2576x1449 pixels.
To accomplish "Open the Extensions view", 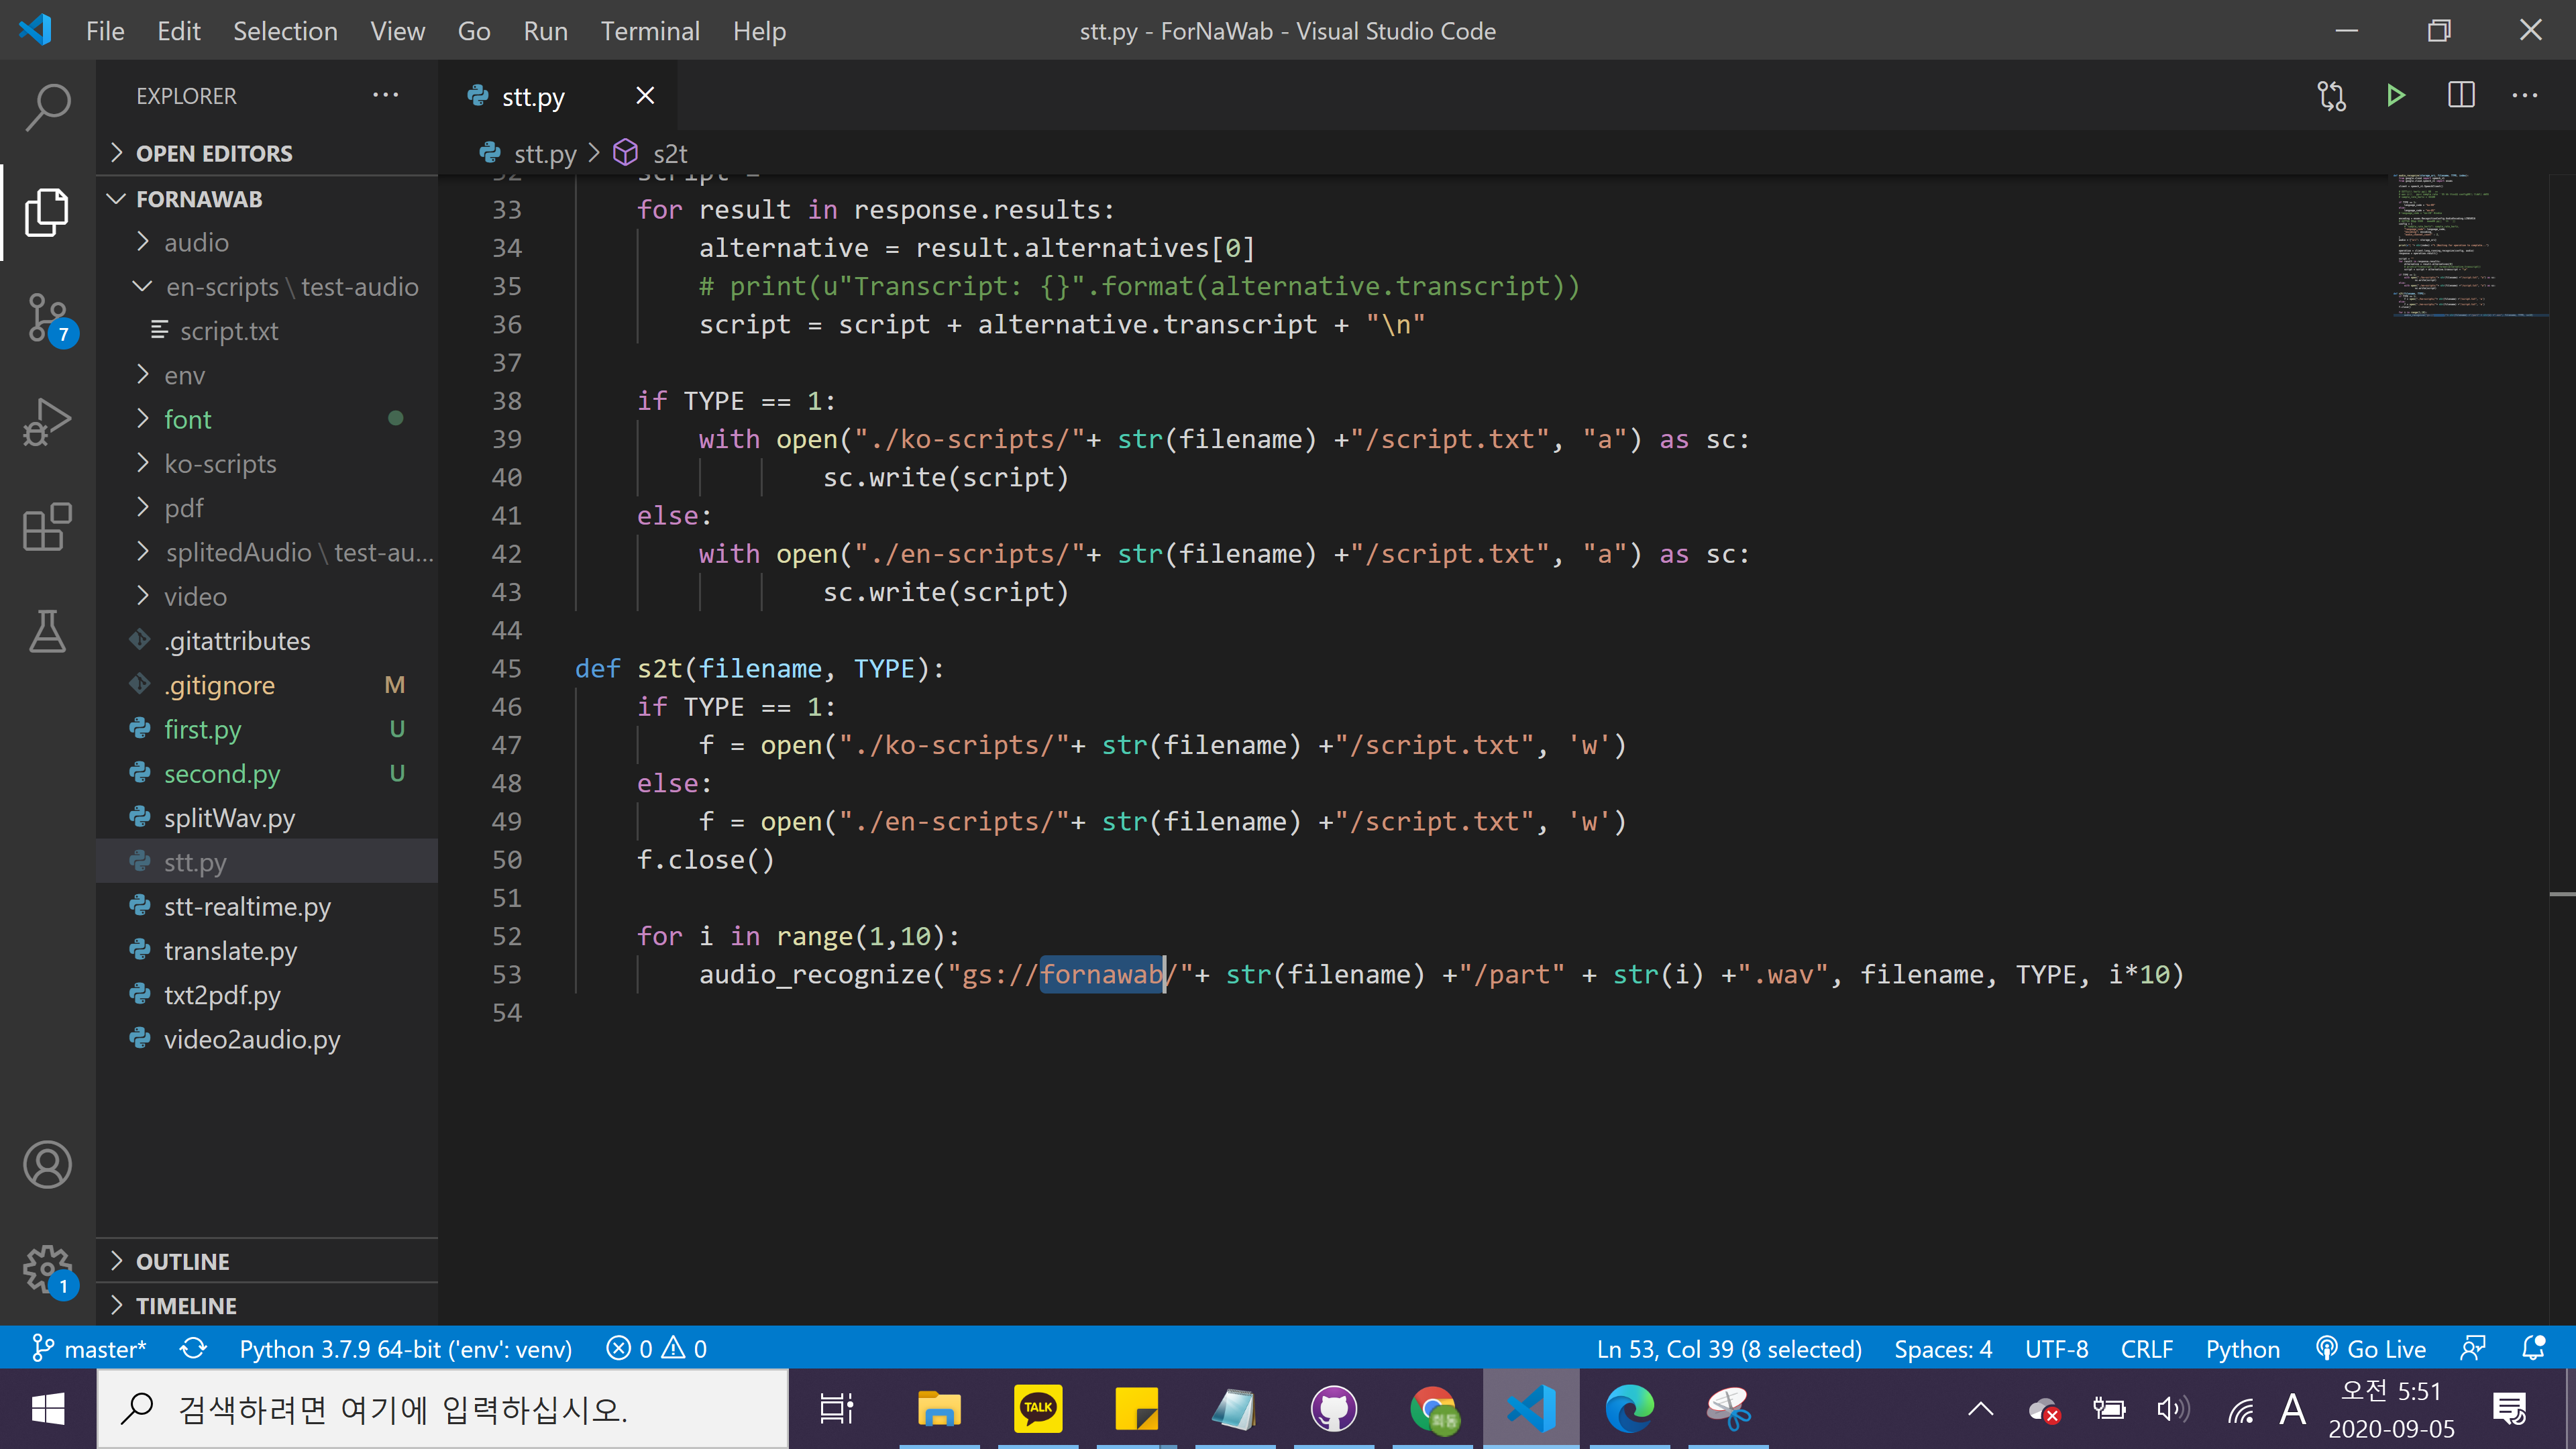I will 47,527.
